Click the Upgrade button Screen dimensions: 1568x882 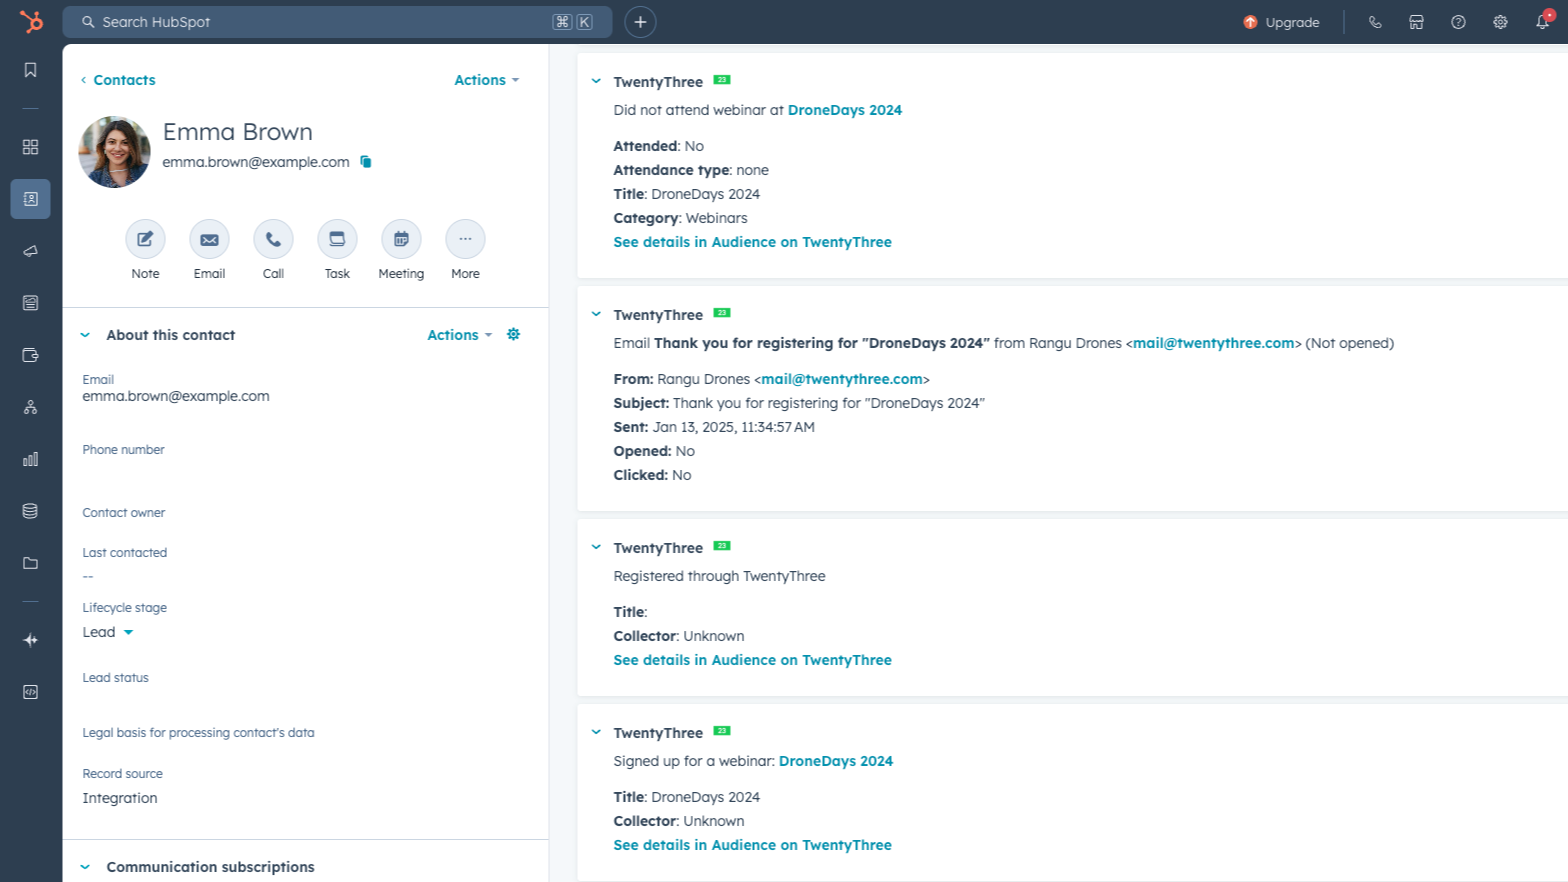pyautogui.click(x=1281, y=22)
